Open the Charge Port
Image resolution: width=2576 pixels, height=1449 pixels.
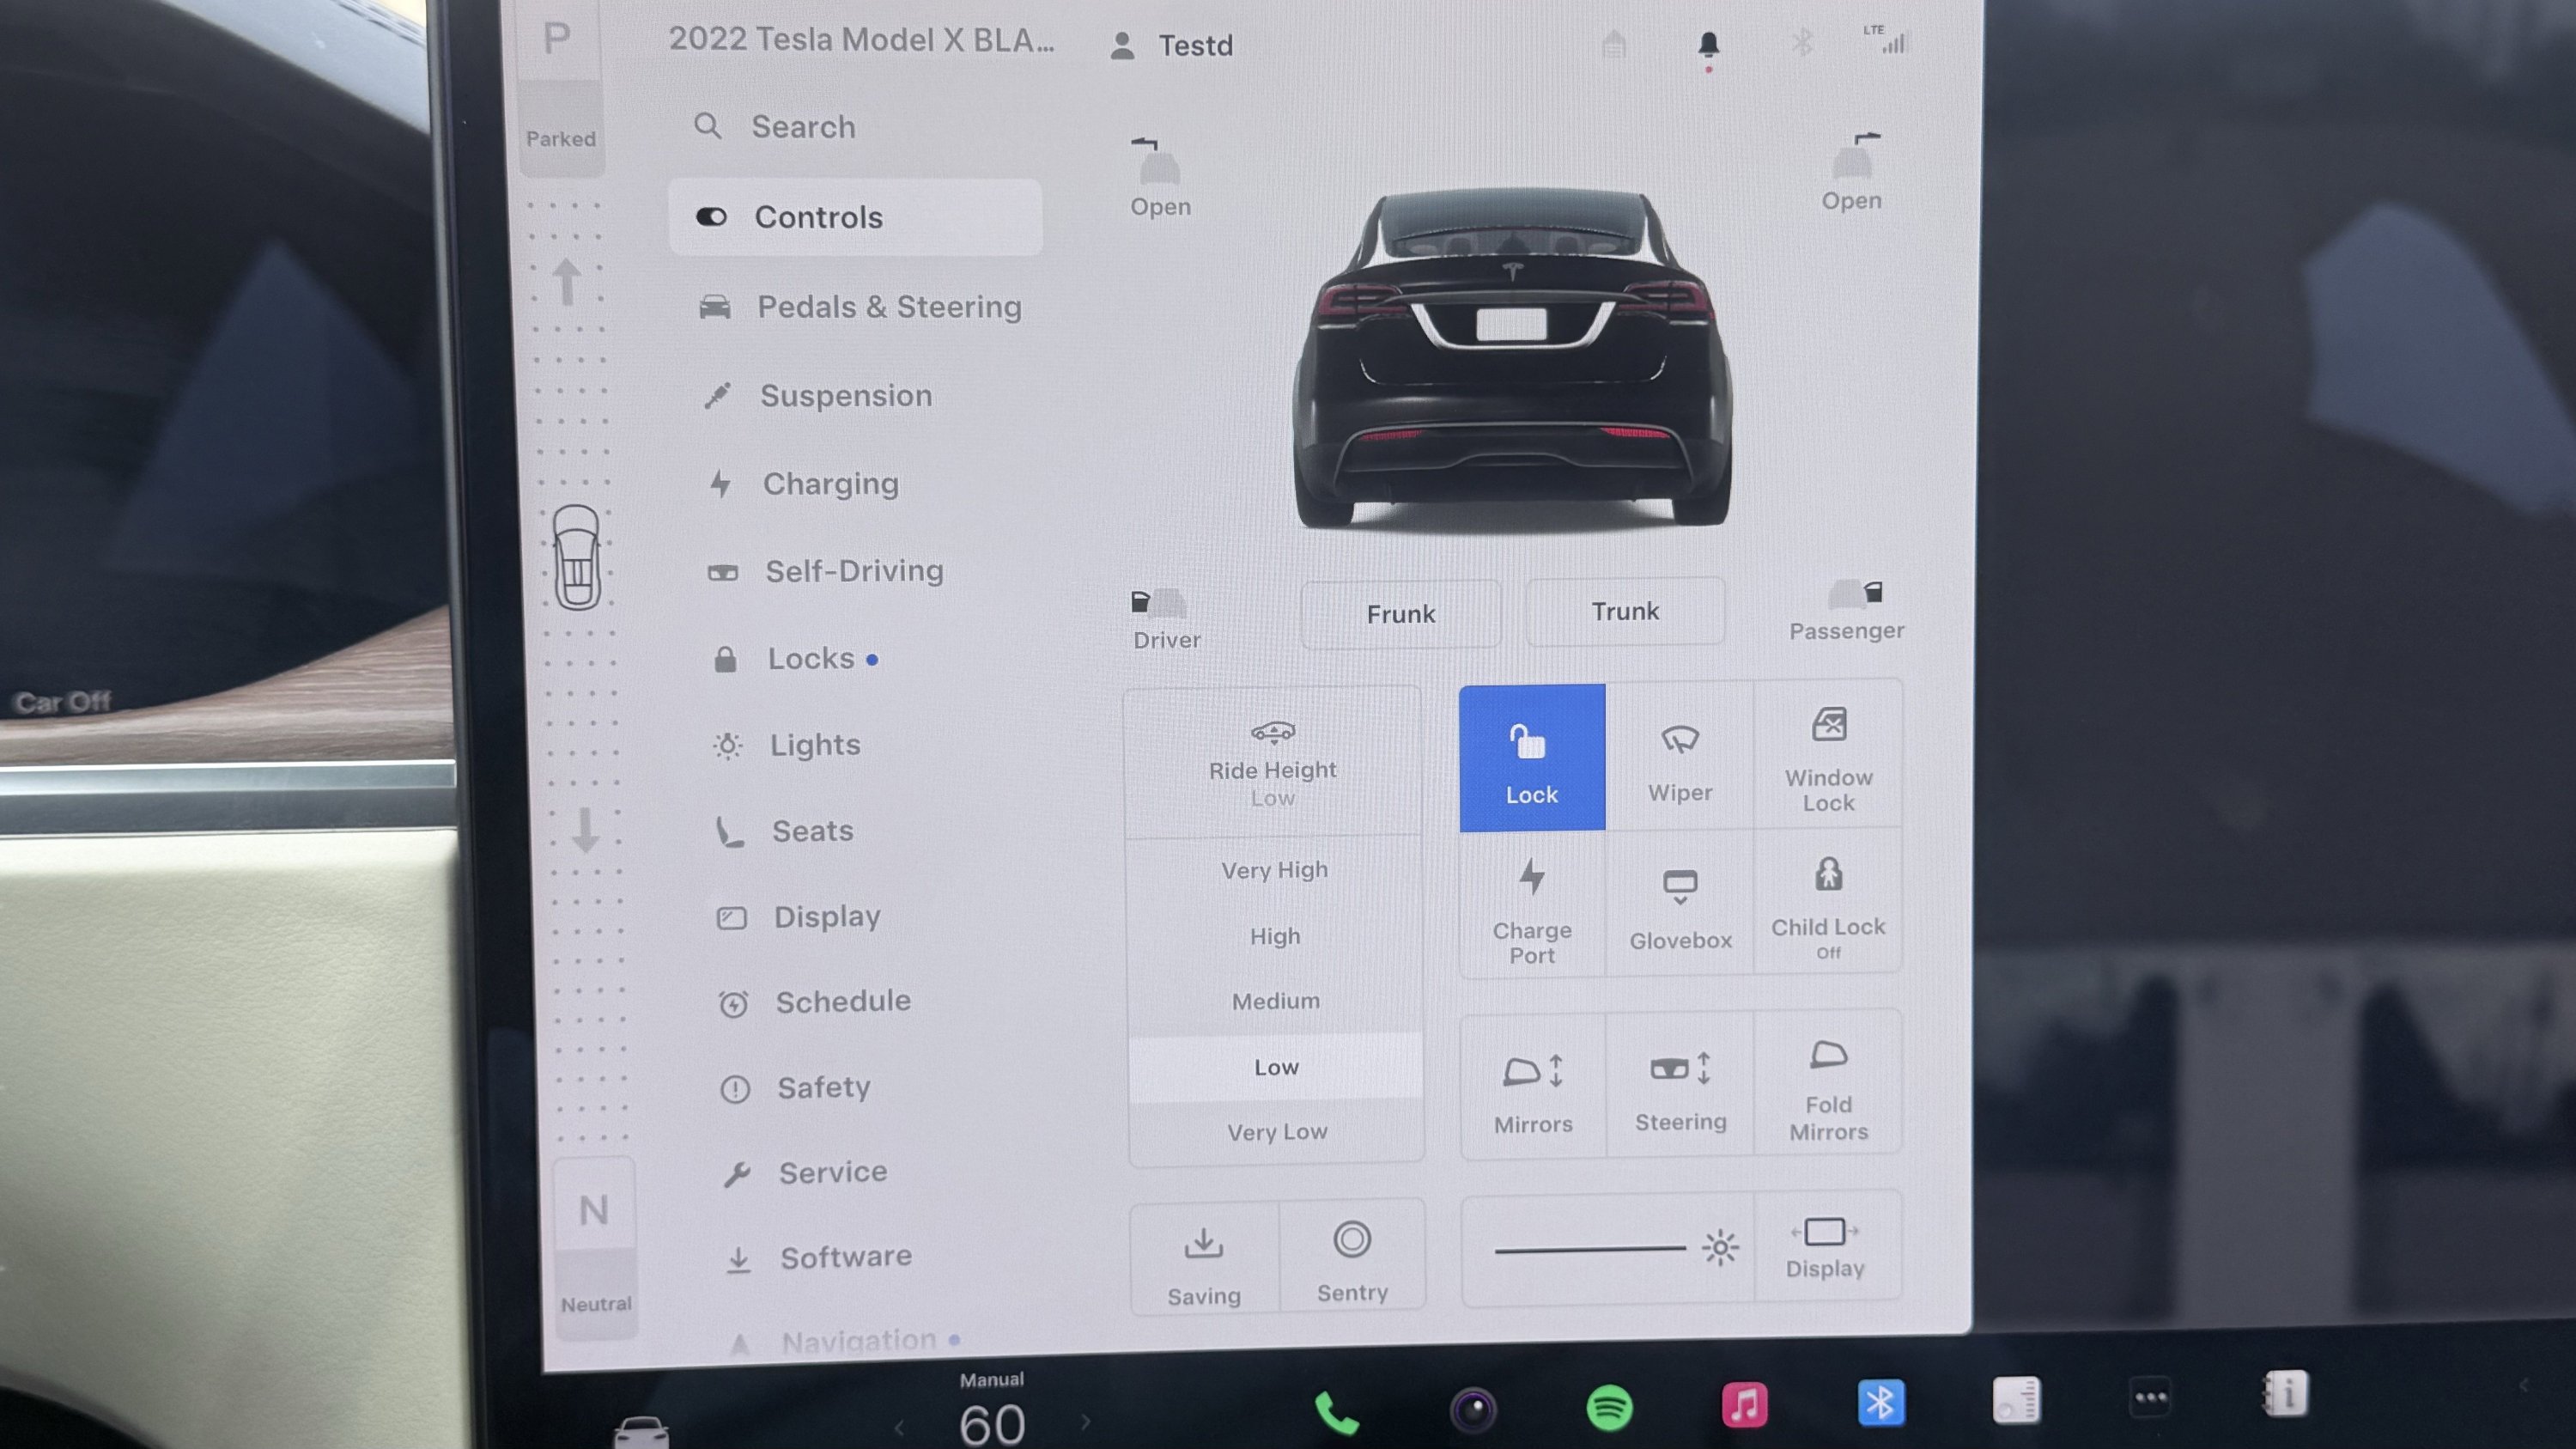pyautogui.click(x=1532, y=906)
